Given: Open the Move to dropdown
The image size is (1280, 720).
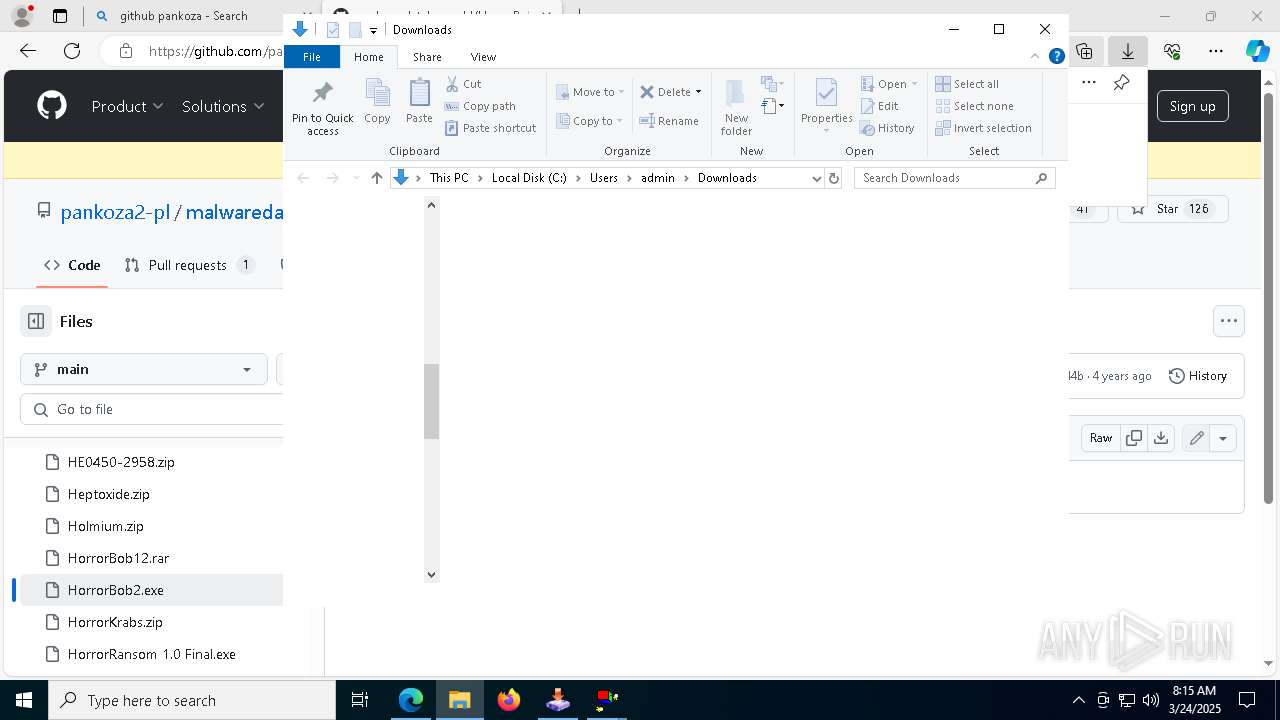Looking at the screenshot, I should [x=590, y=92].
